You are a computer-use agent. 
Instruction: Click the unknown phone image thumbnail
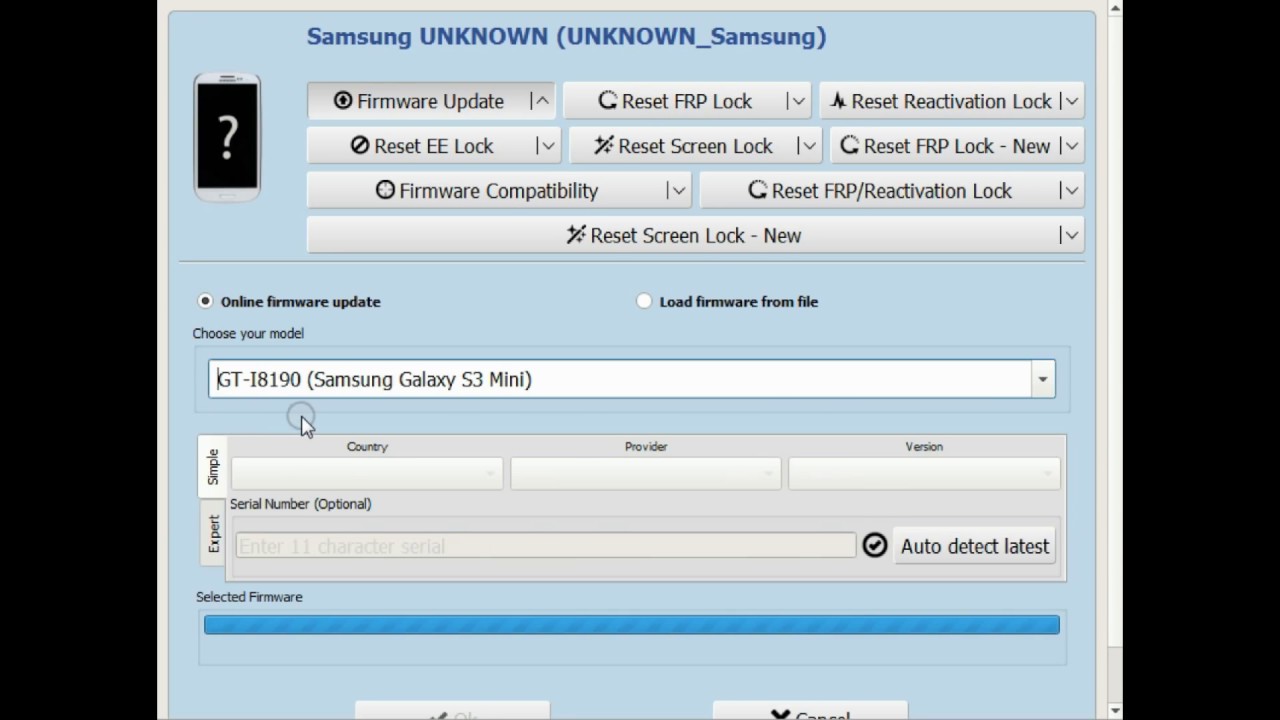click(x=228, y=137)
